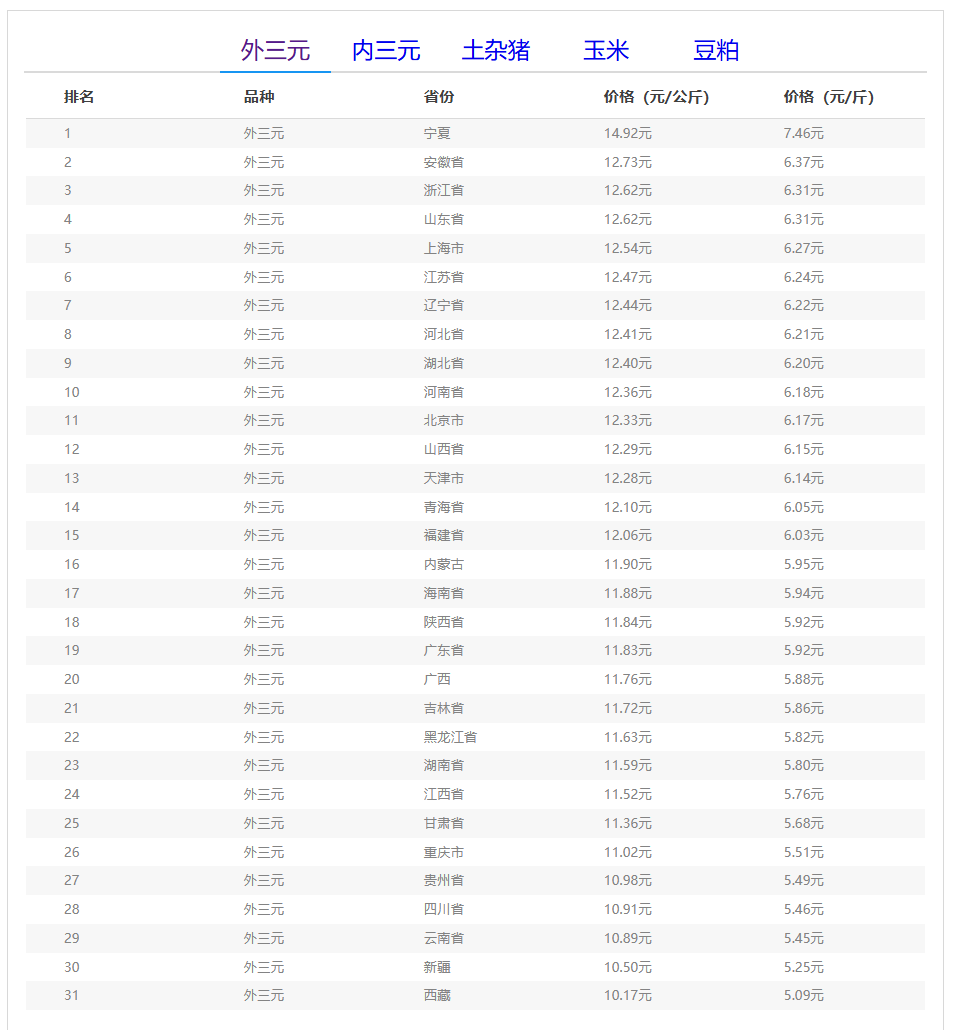Click the 14.92元 price cell
Image resolution: width=960 pixels, height=1030 pixels.
[x=627, y=133]
